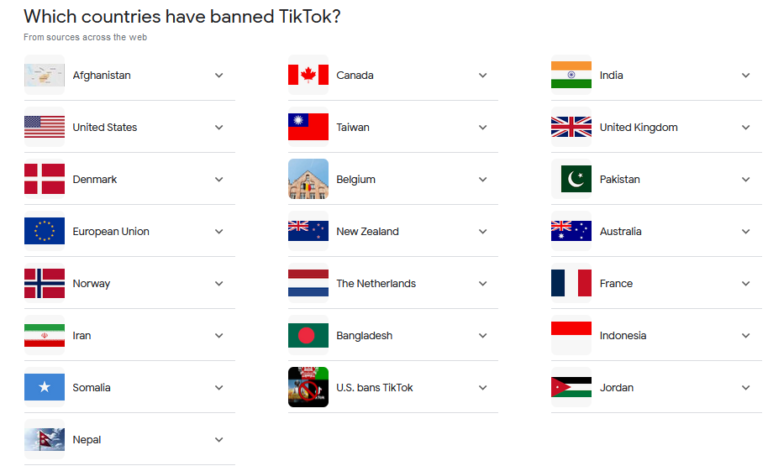Select the United Kingdom label
Viewport: 768px width, 466px height.
(638, 127)
